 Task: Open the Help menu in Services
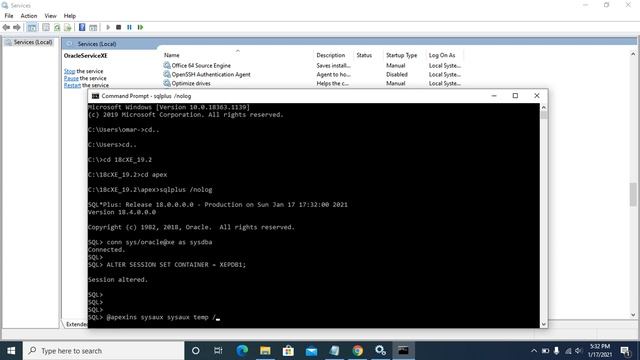[69, 16]
